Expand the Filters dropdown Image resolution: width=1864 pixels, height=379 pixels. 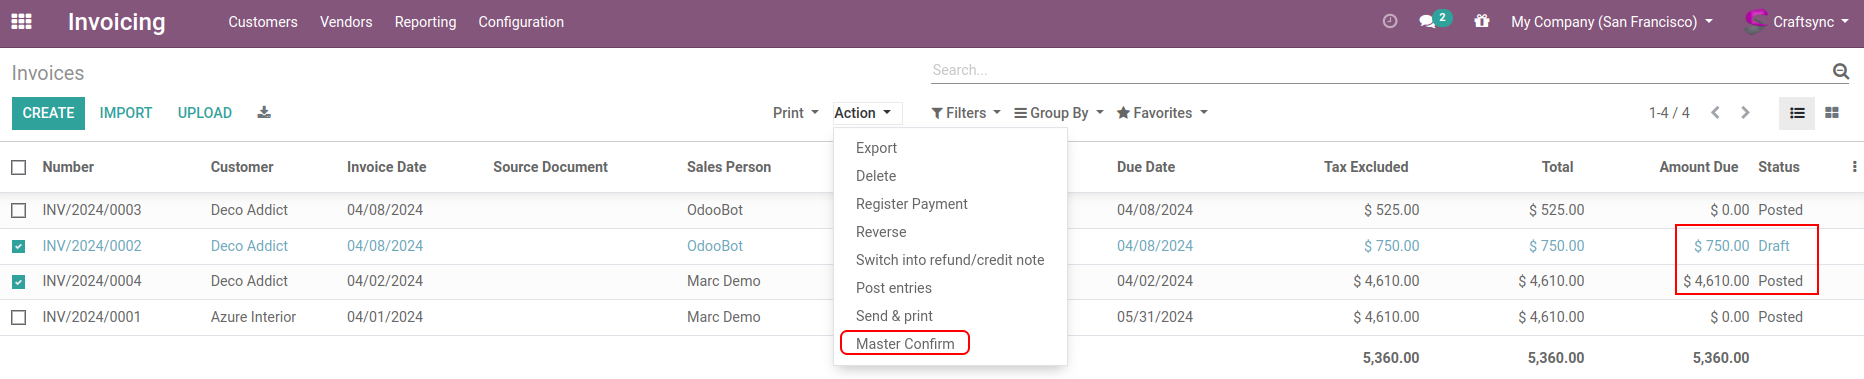point(966,113)
